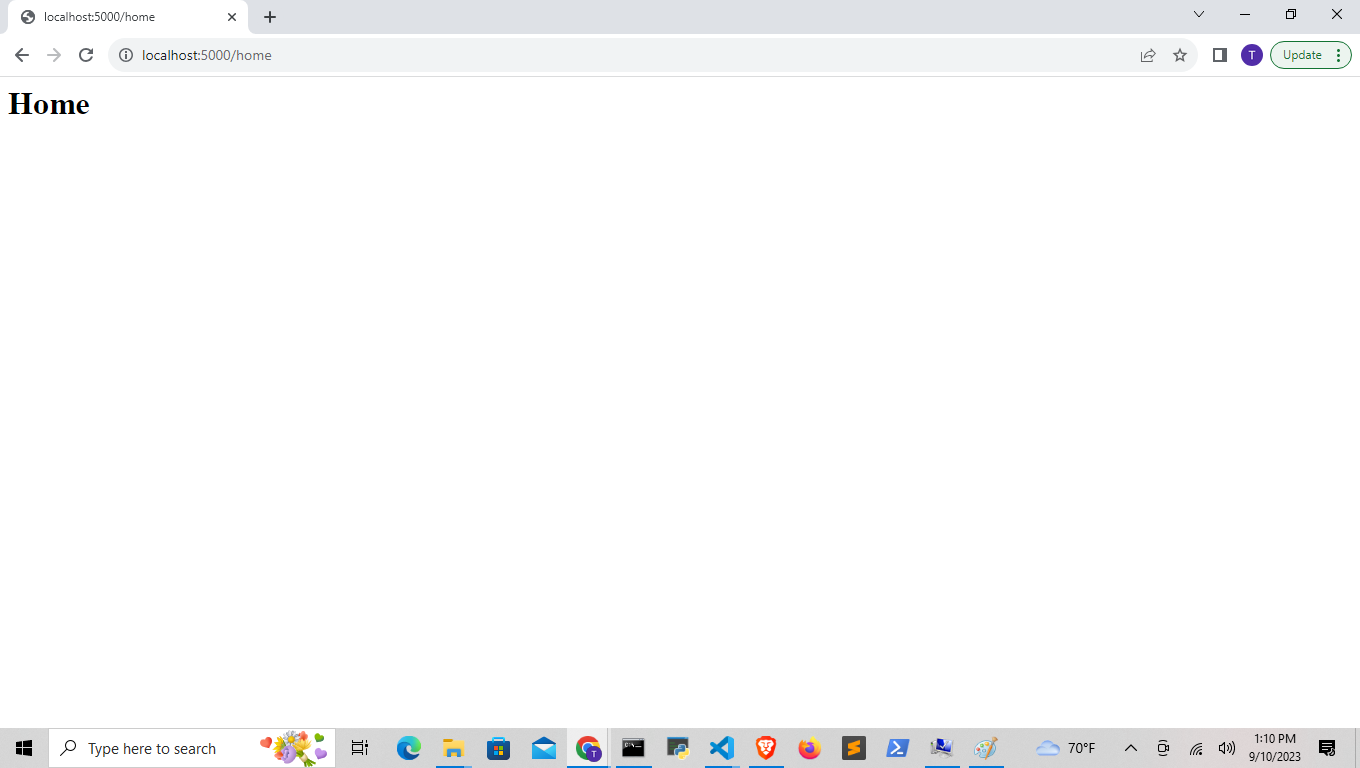The height and width of the screenshot is (768, 1360).
Task: Share this page icon
Action: tap(1148, 55)
